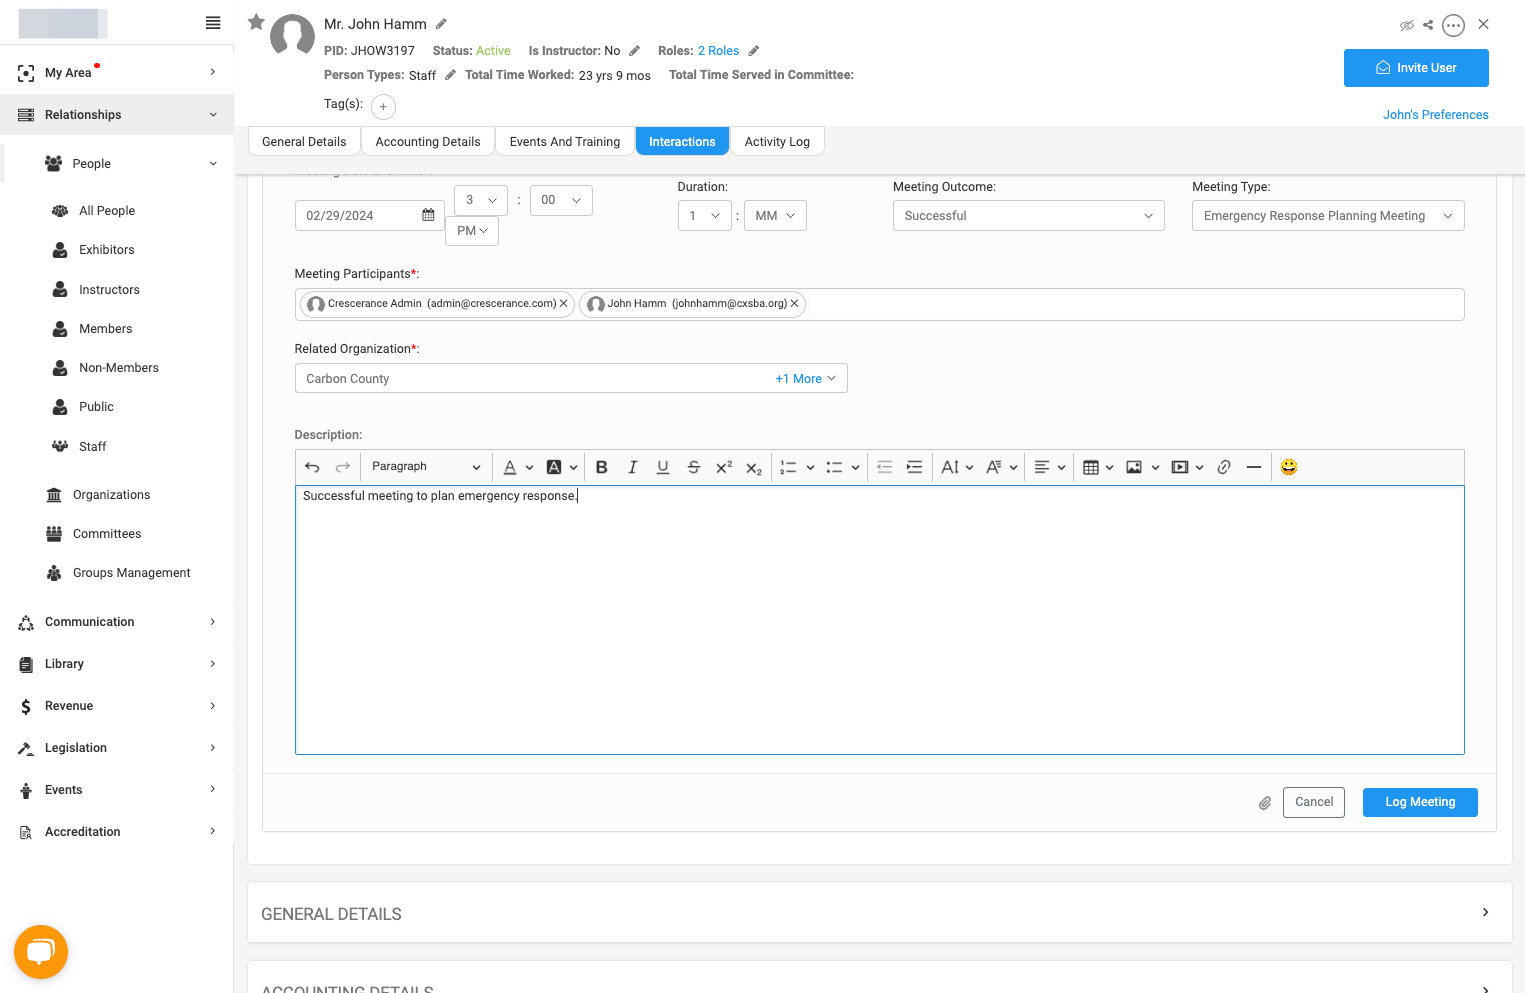The height and width of the screenshot is (993, 1525).
Task: Apply strikethrough formatting
Action: click(693, 467)
